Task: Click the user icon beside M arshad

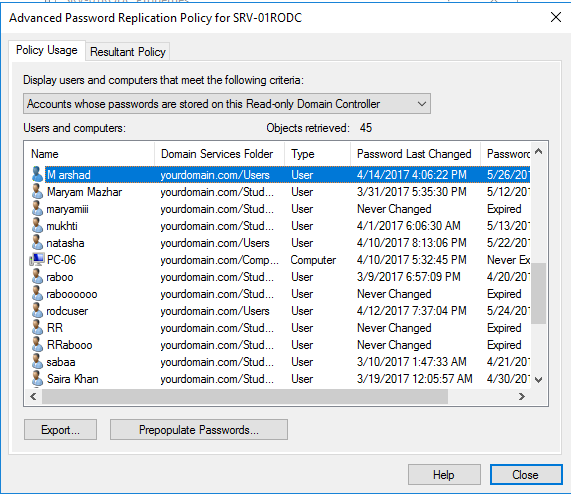Action: pos(37,174)
